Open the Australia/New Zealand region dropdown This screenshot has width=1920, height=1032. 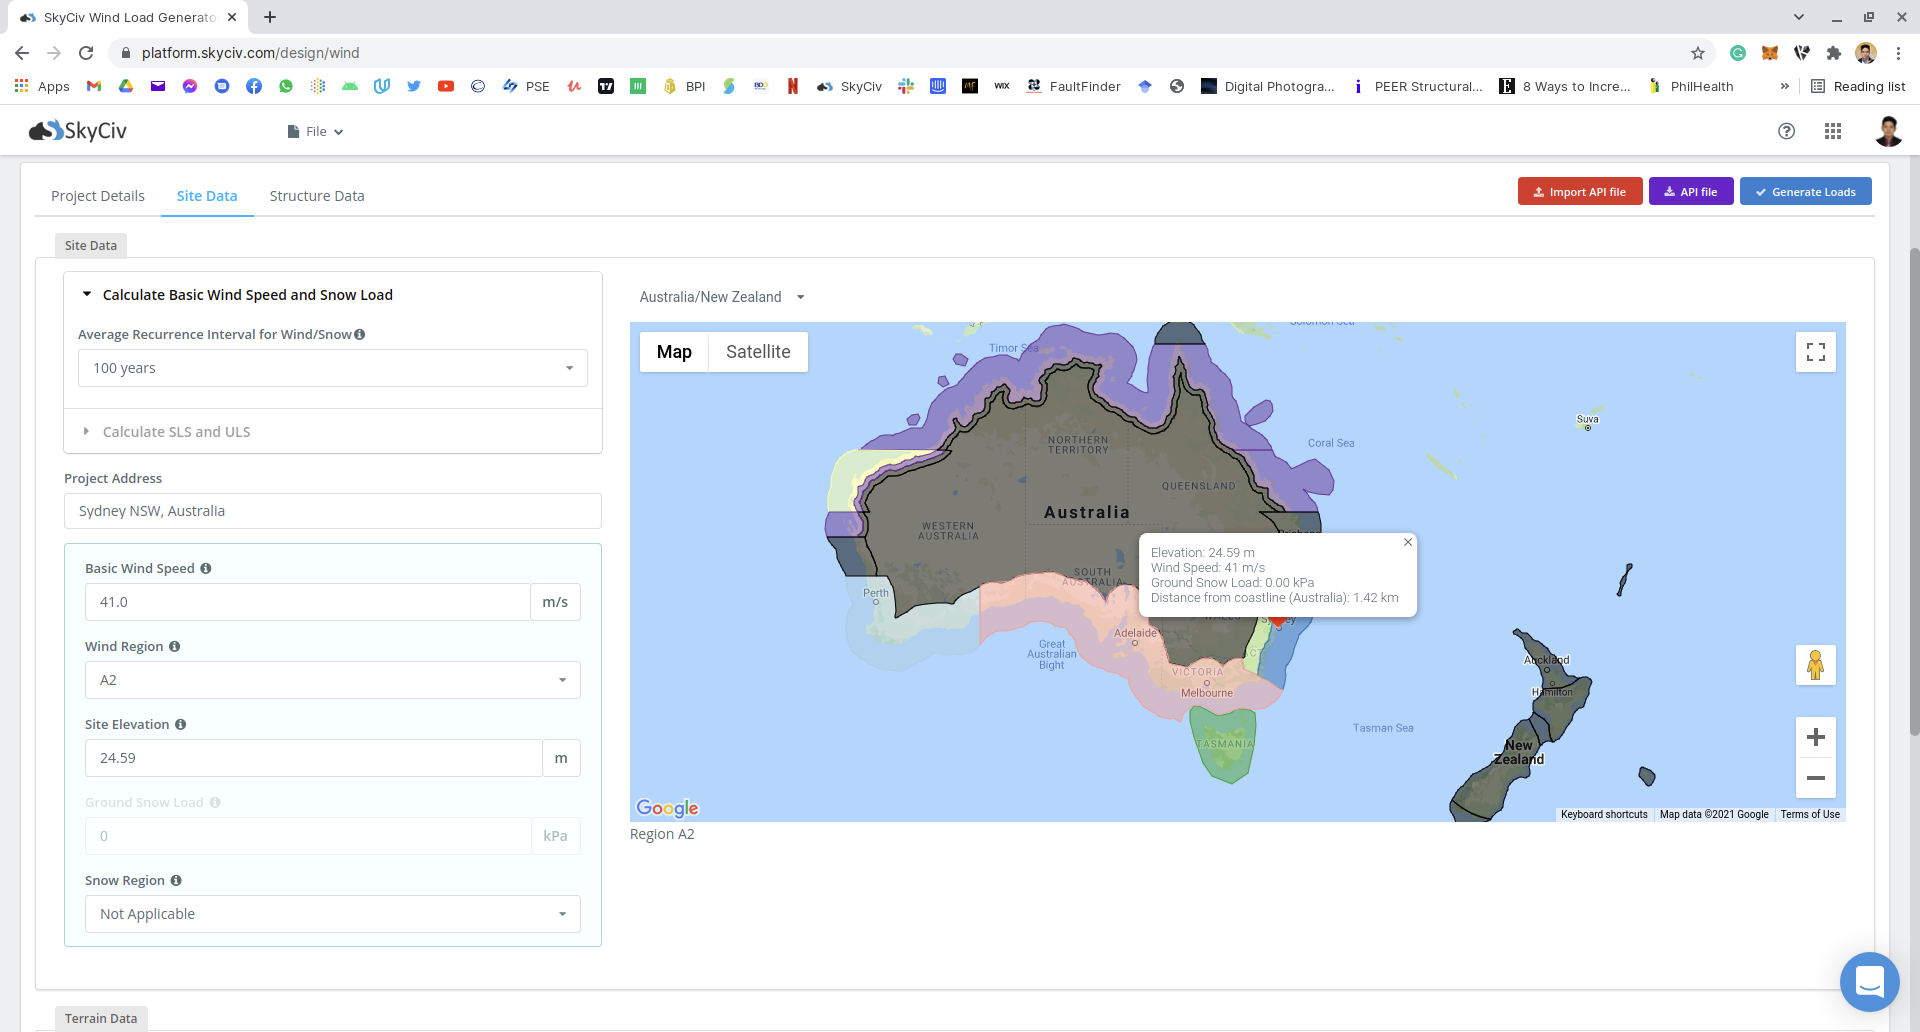tap(721, 297)
